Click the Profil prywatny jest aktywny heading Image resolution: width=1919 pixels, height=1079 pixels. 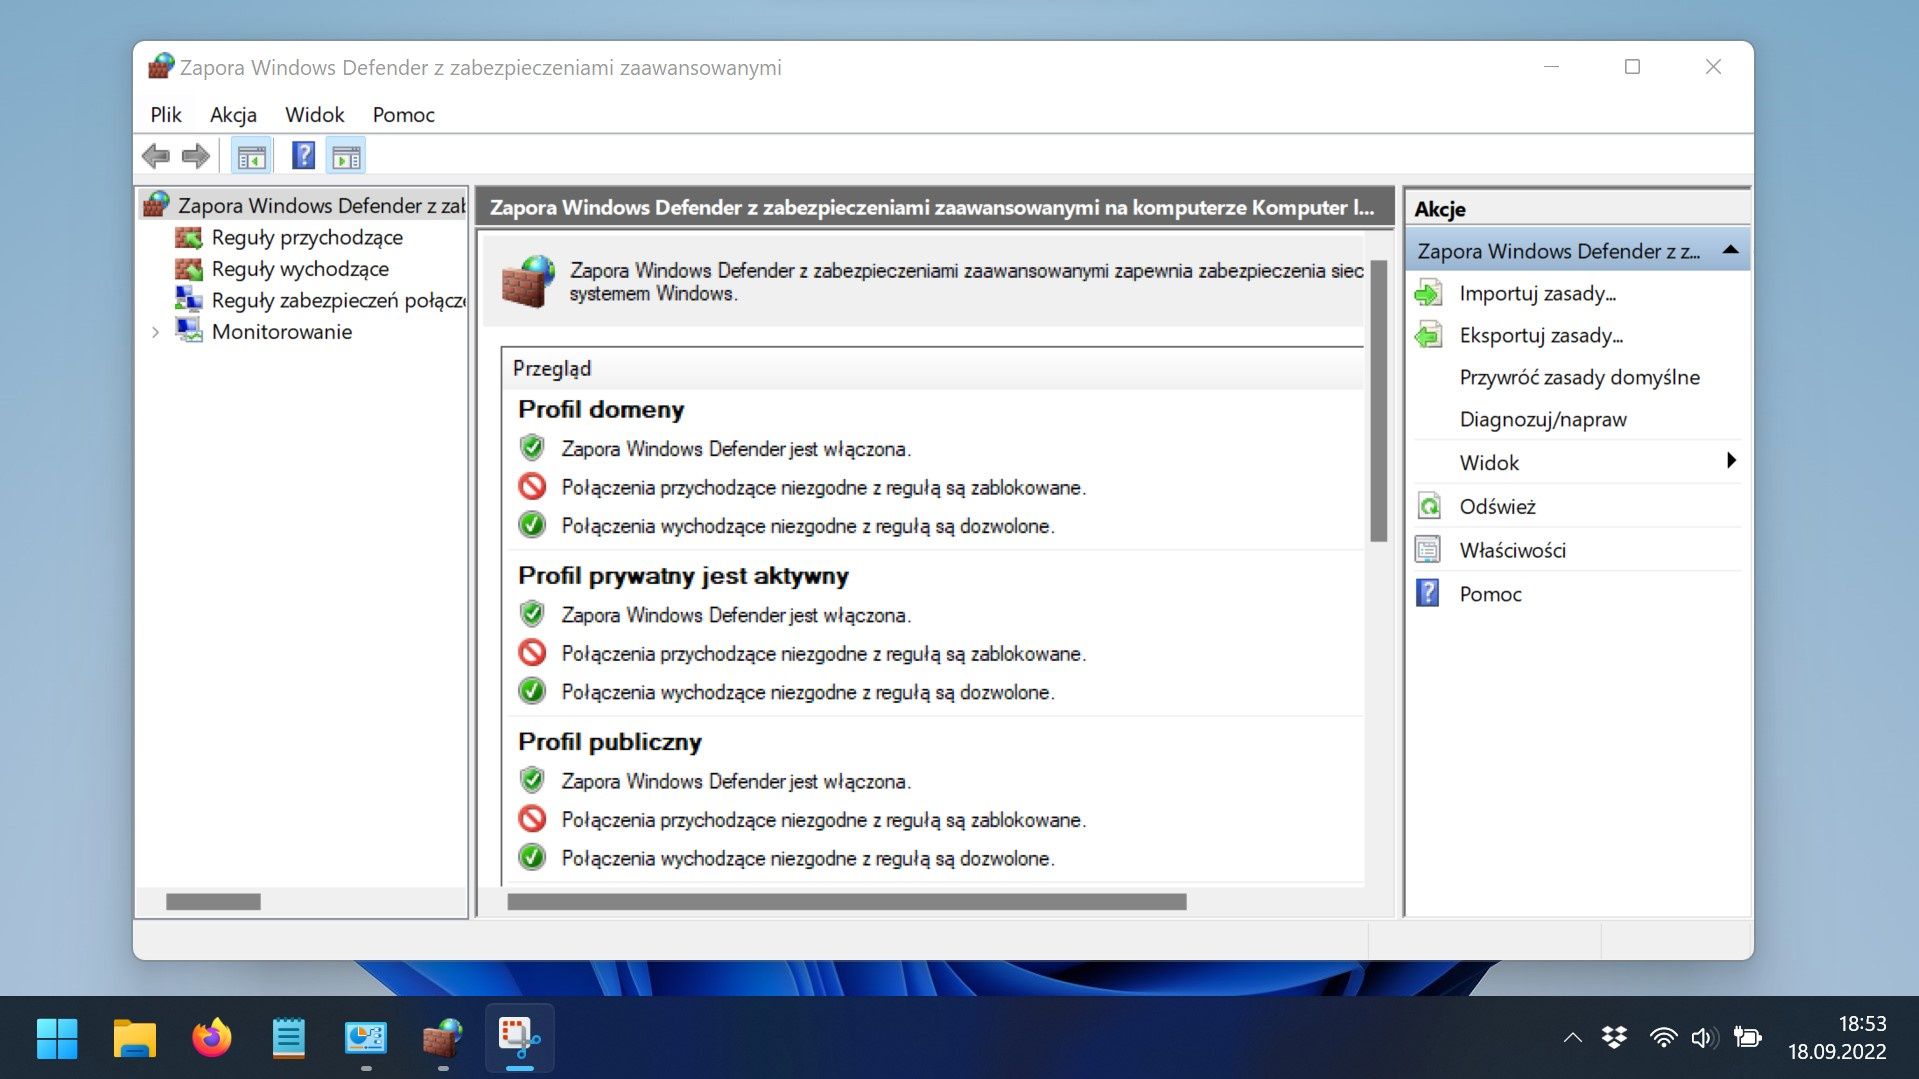pyautogui.click(x=683, y=576)
